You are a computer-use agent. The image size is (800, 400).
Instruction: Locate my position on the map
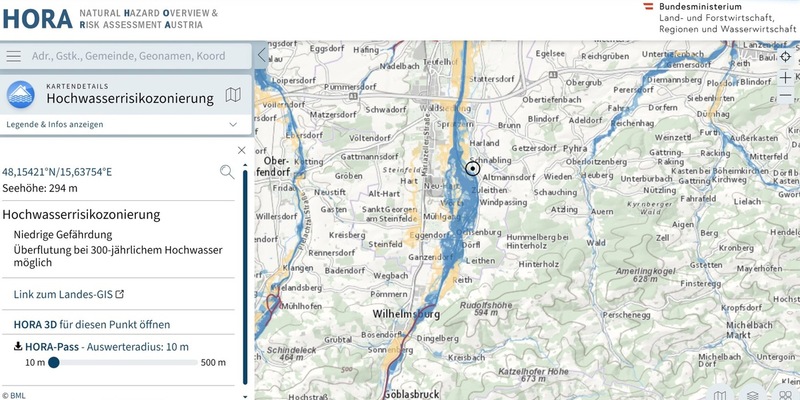coord(786,56)
